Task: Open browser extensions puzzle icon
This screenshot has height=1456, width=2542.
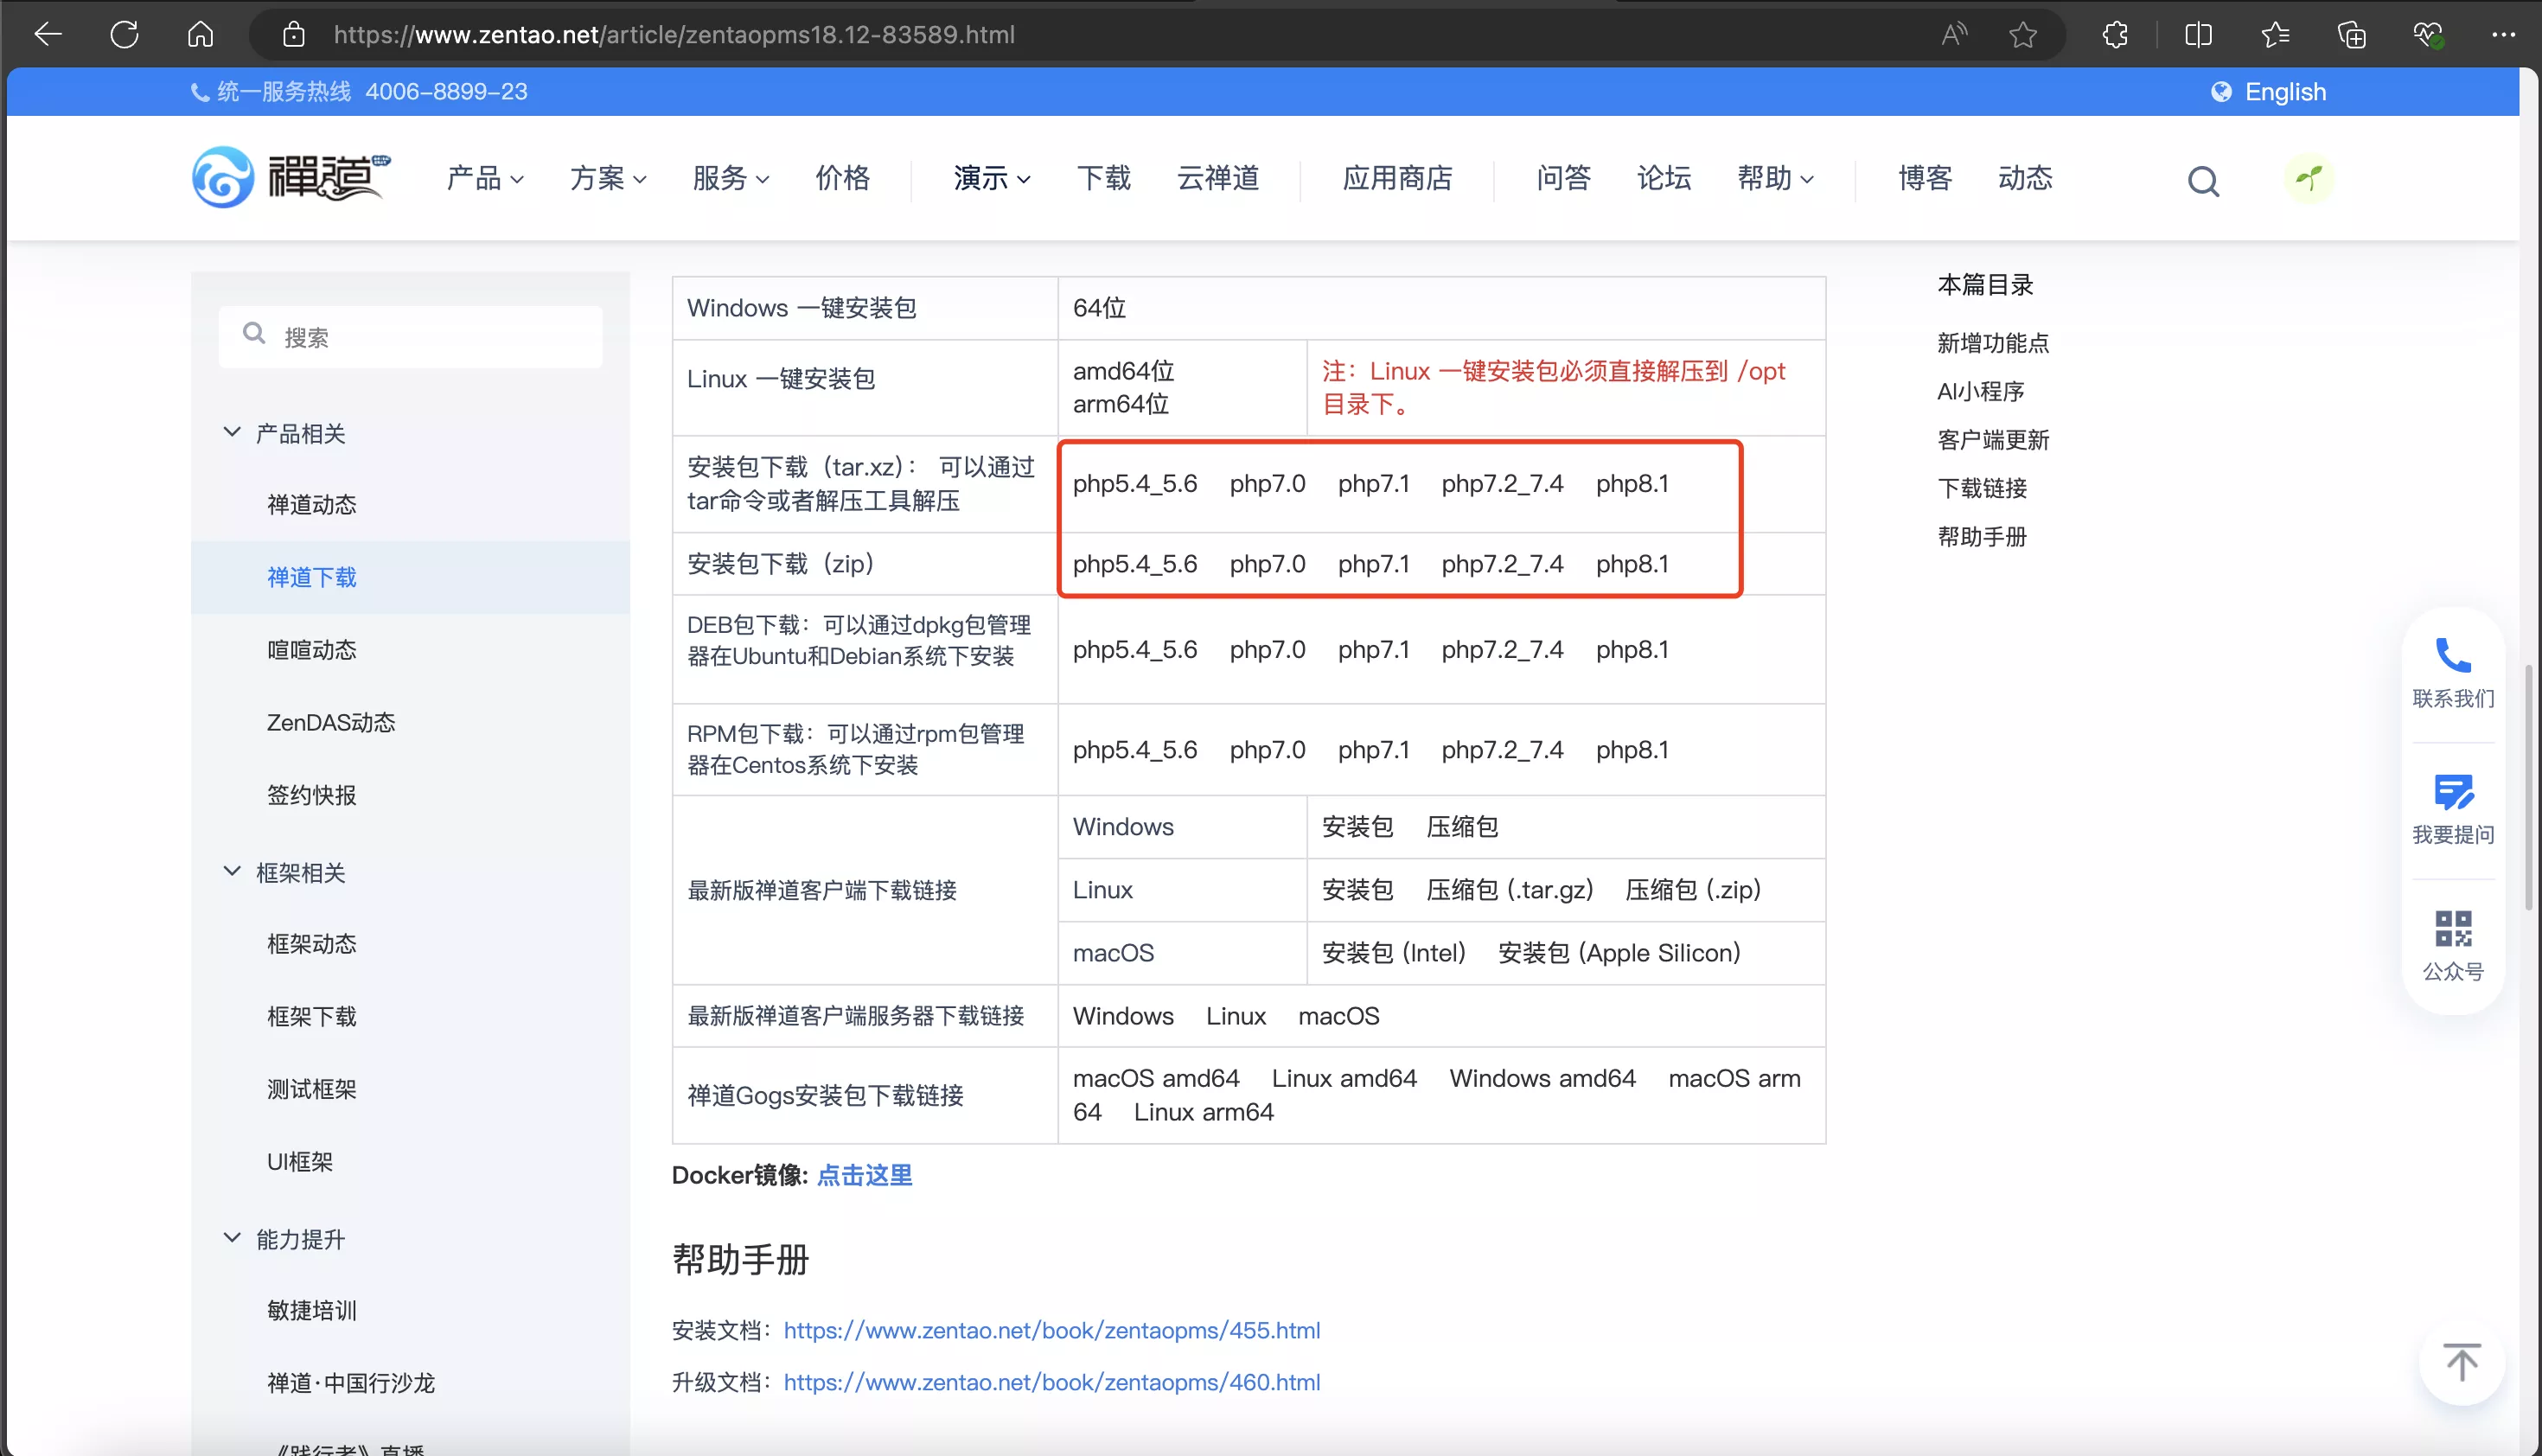Action: tap(2115, 35)
